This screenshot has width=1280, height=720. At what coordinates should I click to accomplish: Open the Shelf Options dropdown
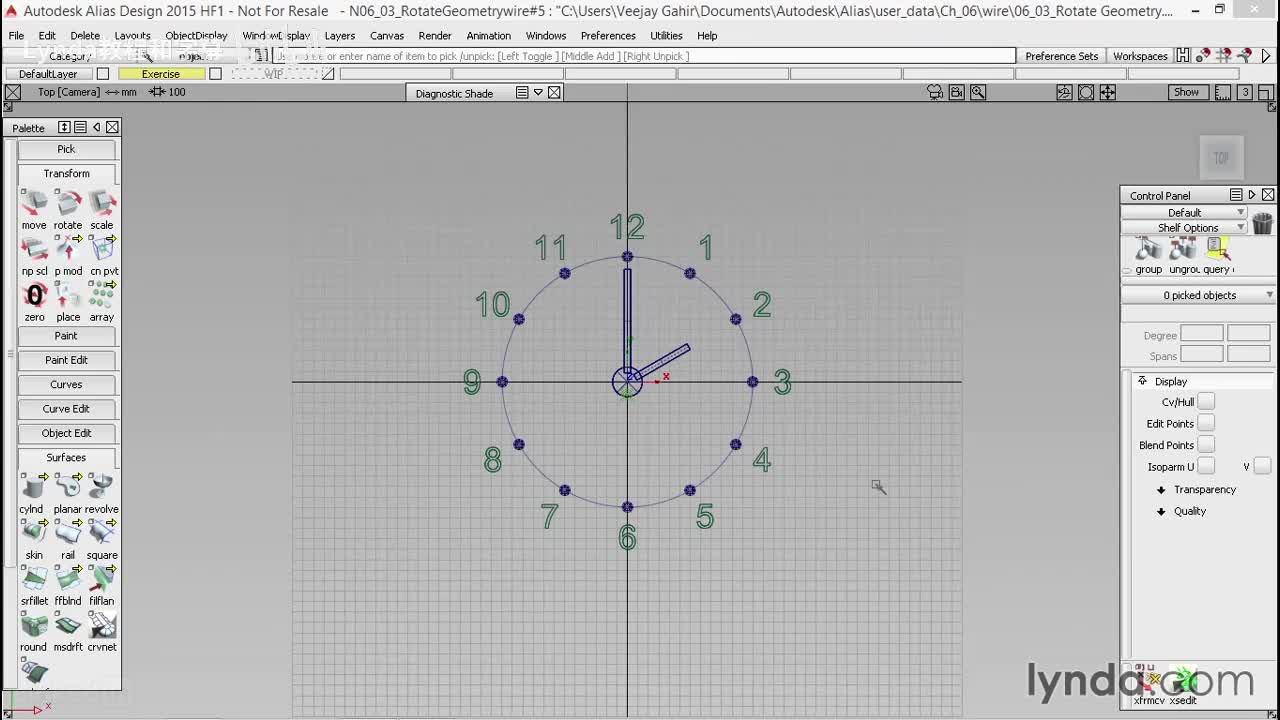pyautogui.click(x=1185, y=227)
